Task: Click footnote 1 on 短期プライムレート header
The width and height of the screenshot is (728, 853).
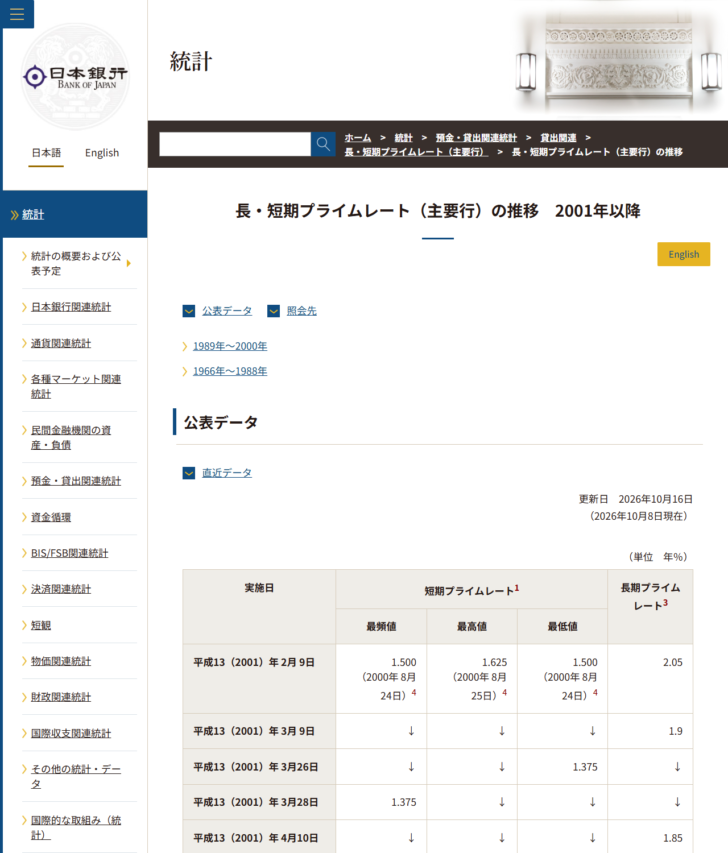Action: [517, 588]
